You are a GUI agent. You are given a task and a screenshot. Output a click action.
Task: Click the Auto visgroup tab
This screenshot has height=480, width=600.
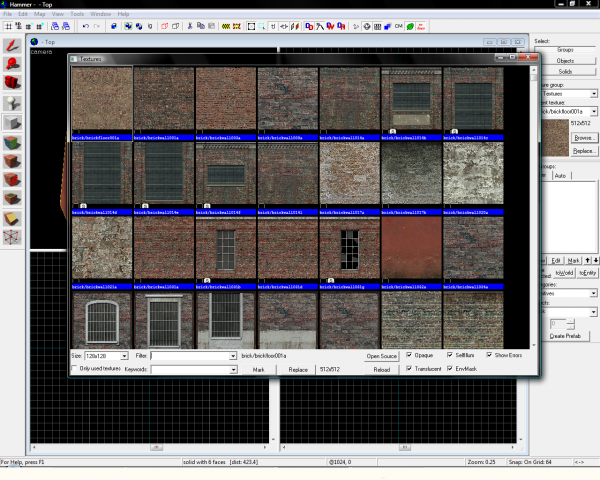(x=561, y=176)
